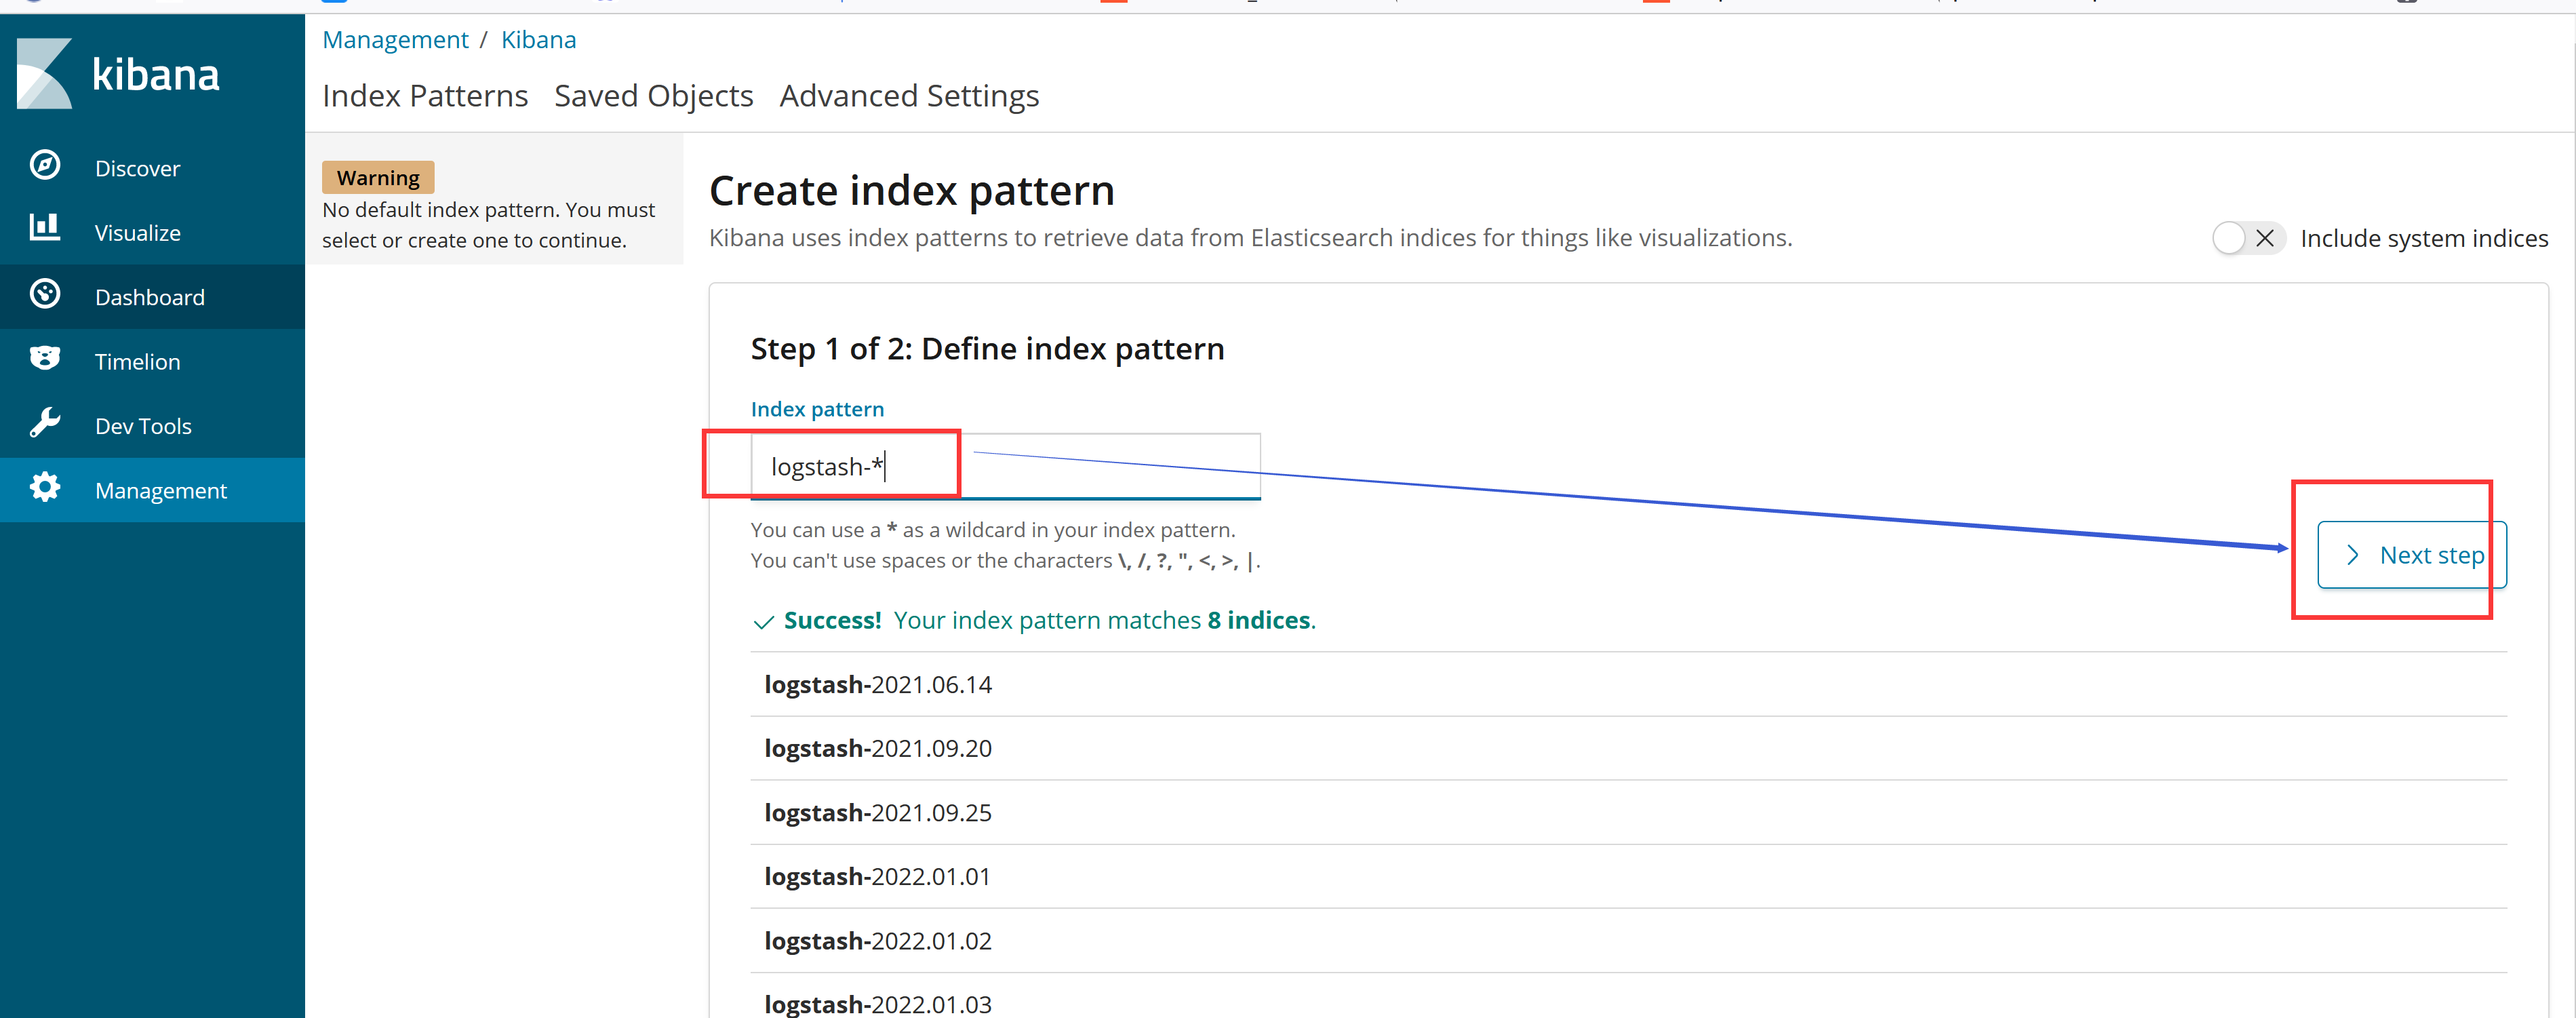Click the Kibana logo icon
Viewport: 2576px width, 1018px height.
tap(45, 74)
